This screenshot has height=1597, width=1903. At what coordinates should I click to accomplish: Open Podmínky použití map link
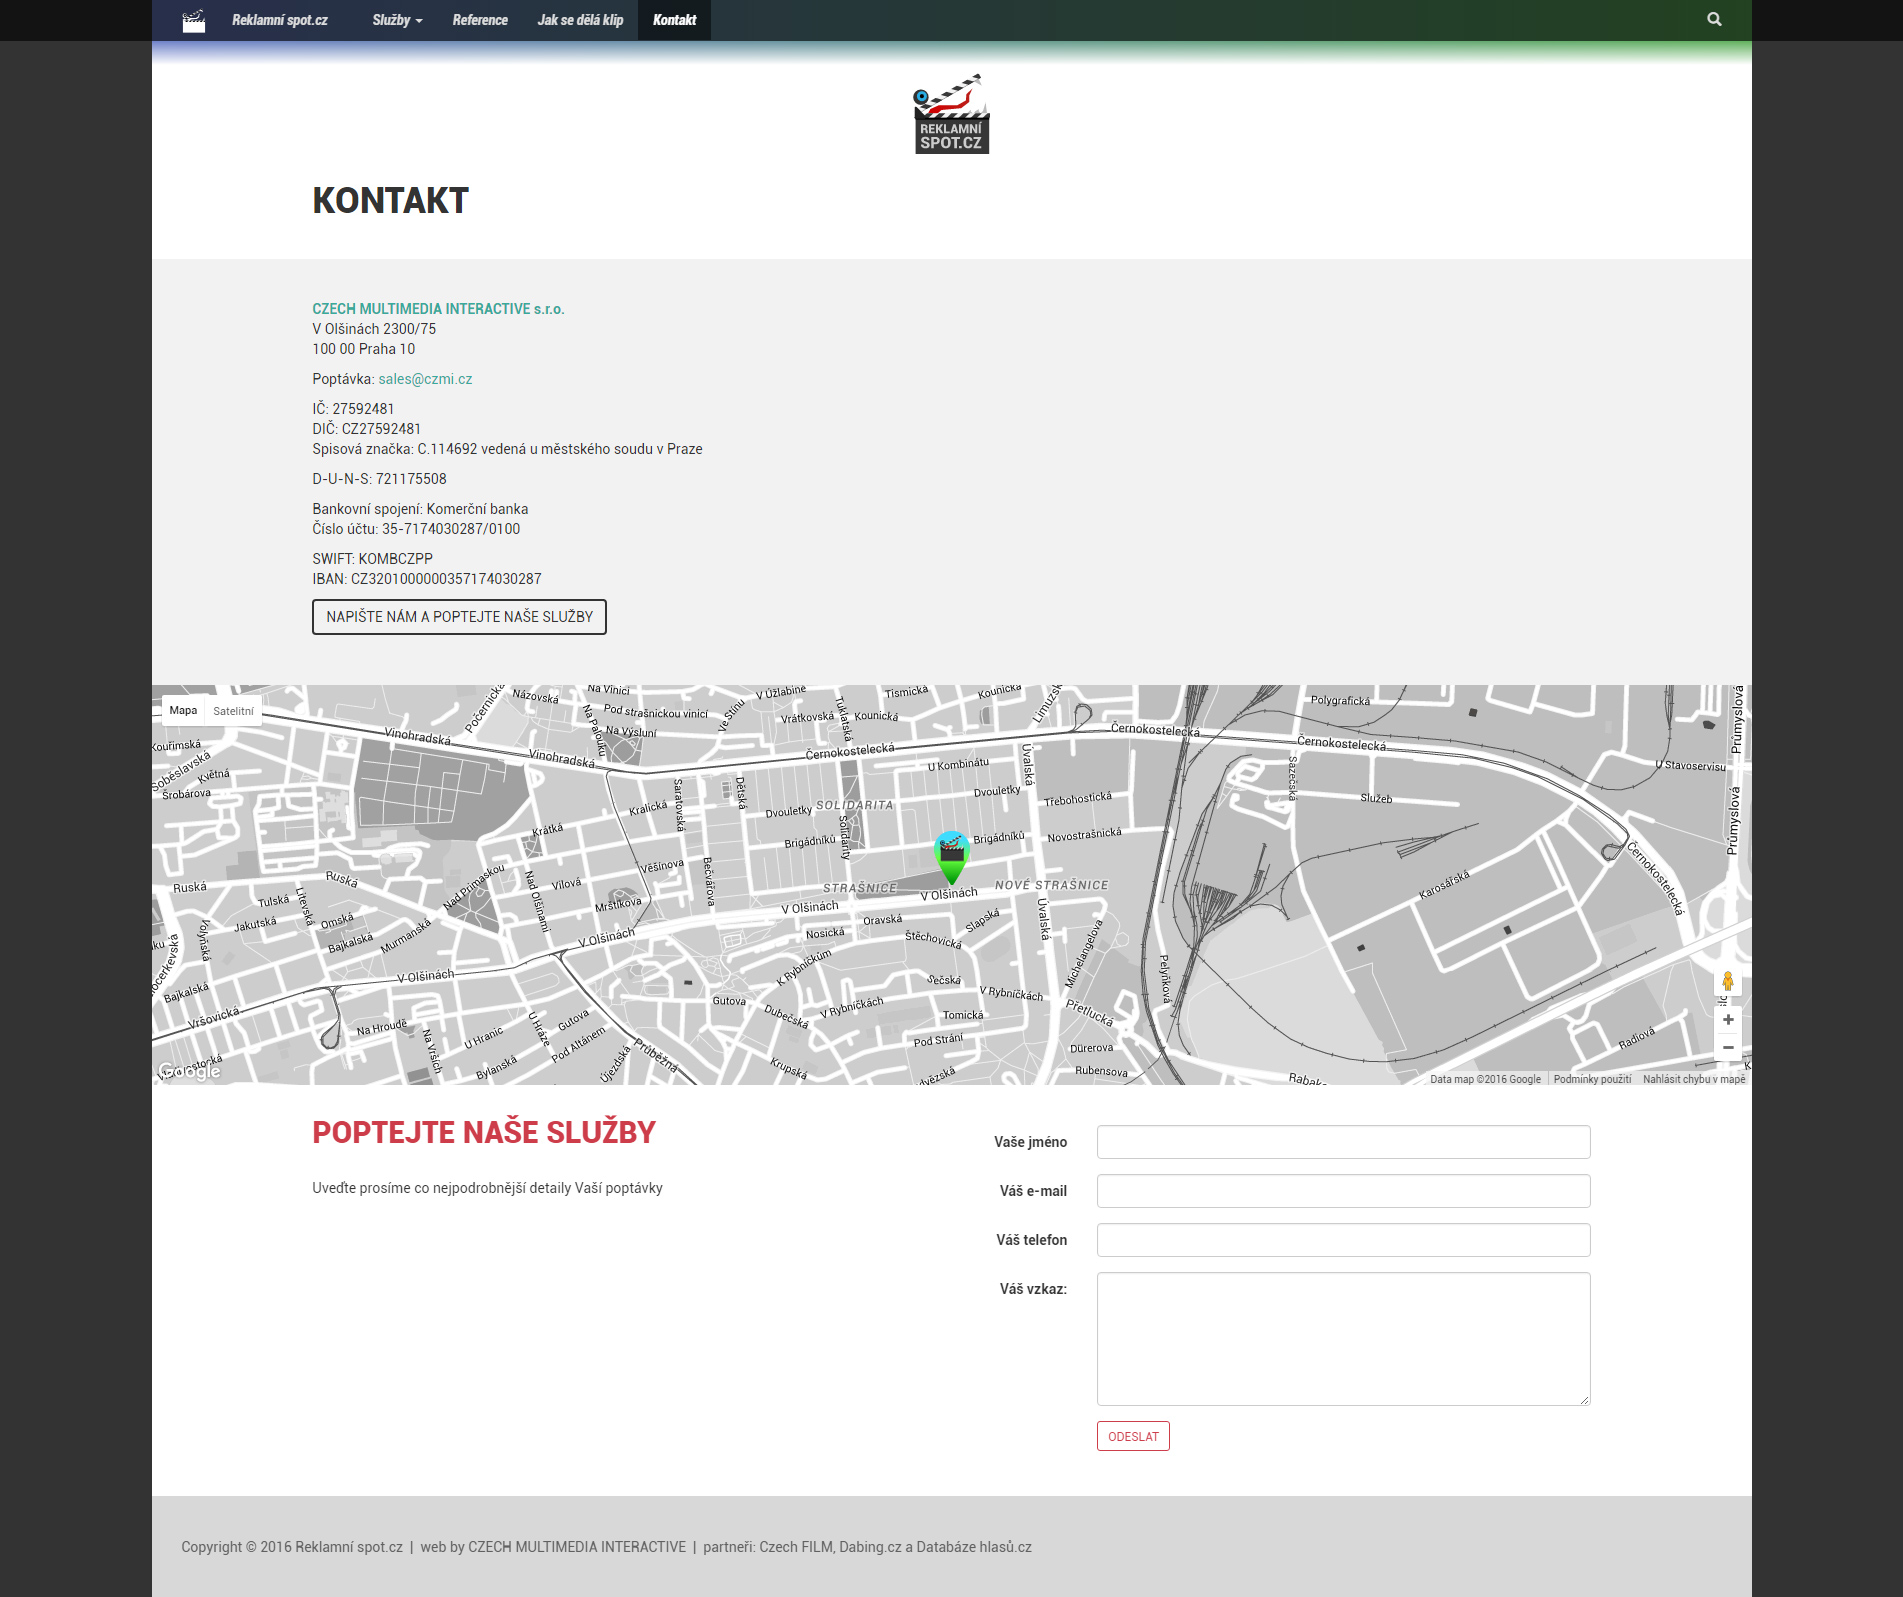pyautogui.click(x=1592, y=1079)
